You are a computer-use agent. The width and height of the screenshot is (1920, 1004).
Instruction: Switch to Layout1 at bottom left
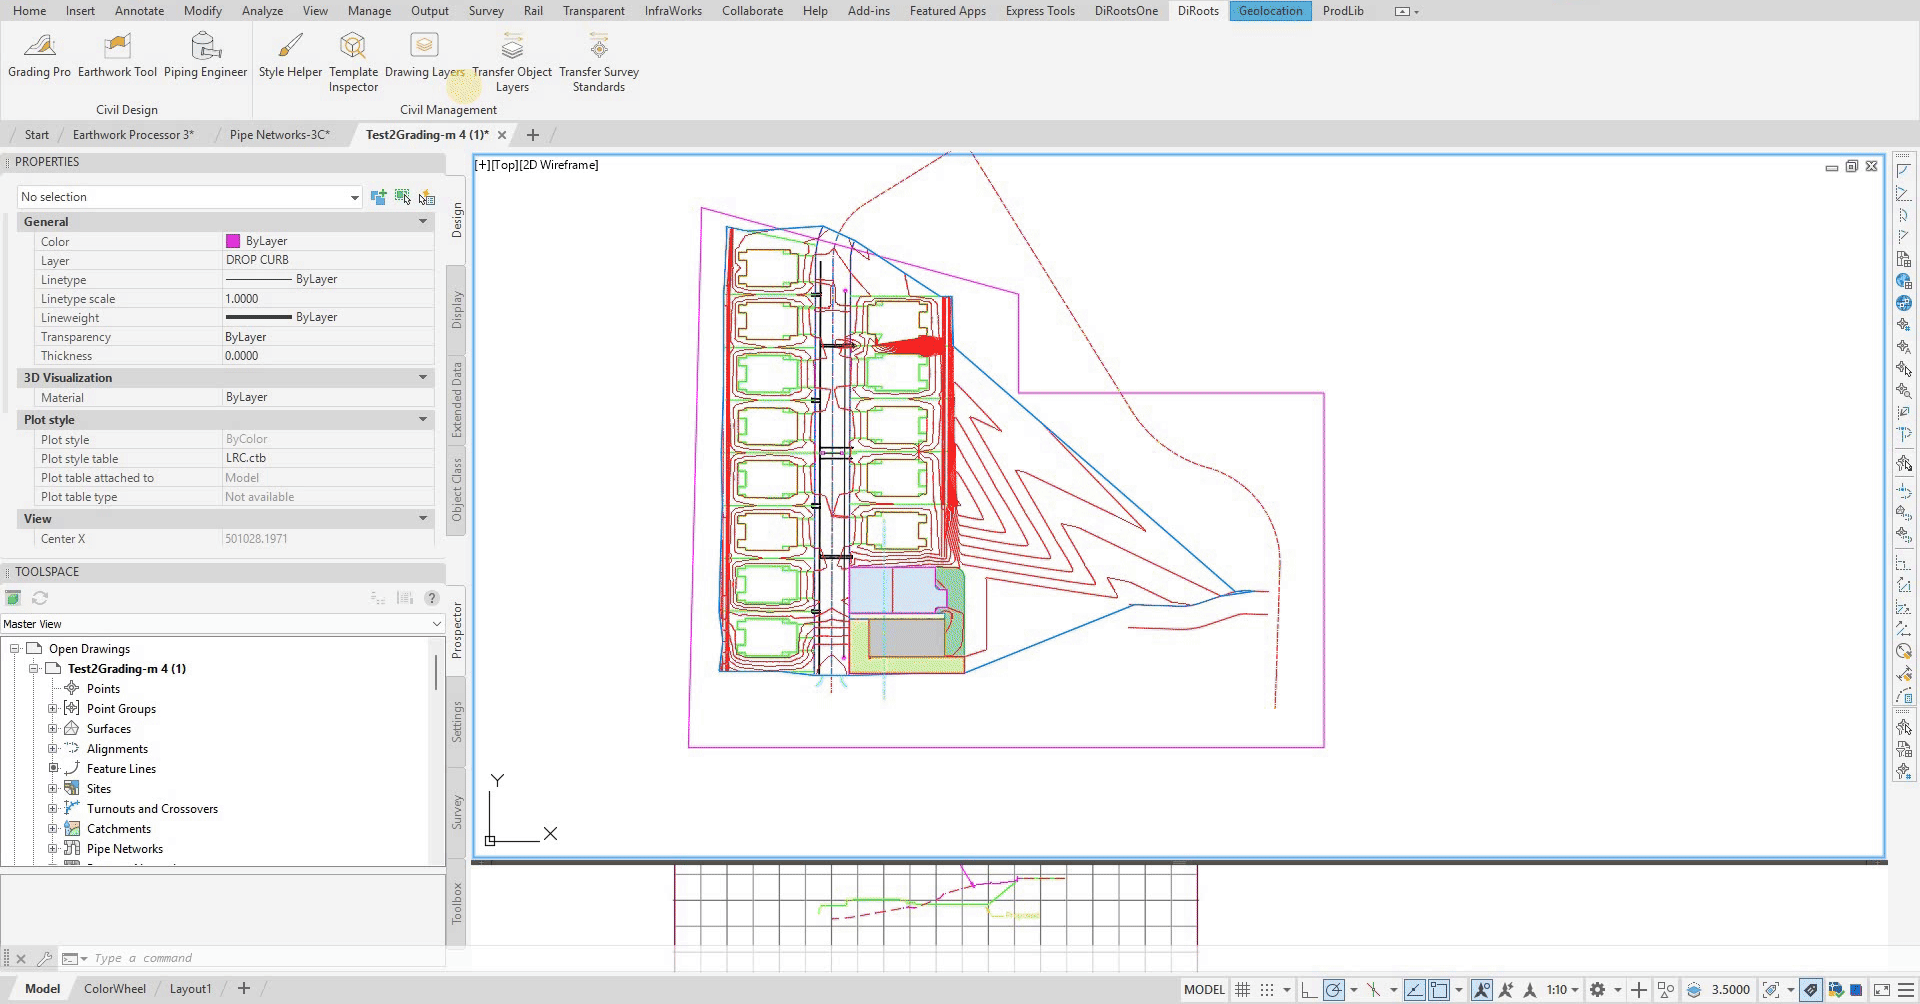click(x=190, y=988)
